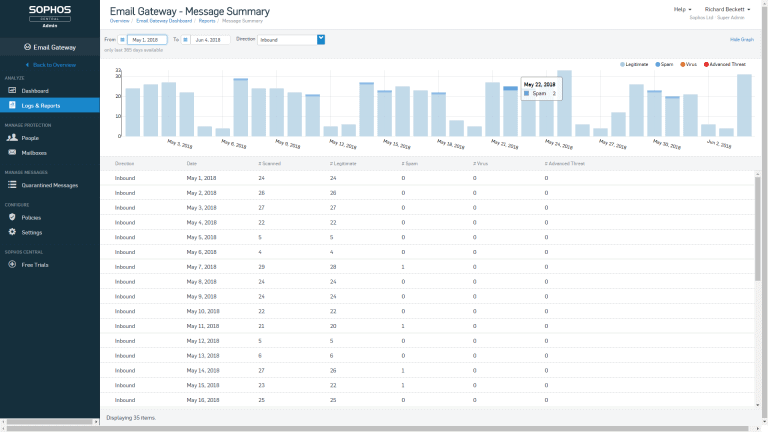Screen dimensions: 768x432
Task: Open Mailboxes via its envelope icon
Action: click(x=11, y=153)
